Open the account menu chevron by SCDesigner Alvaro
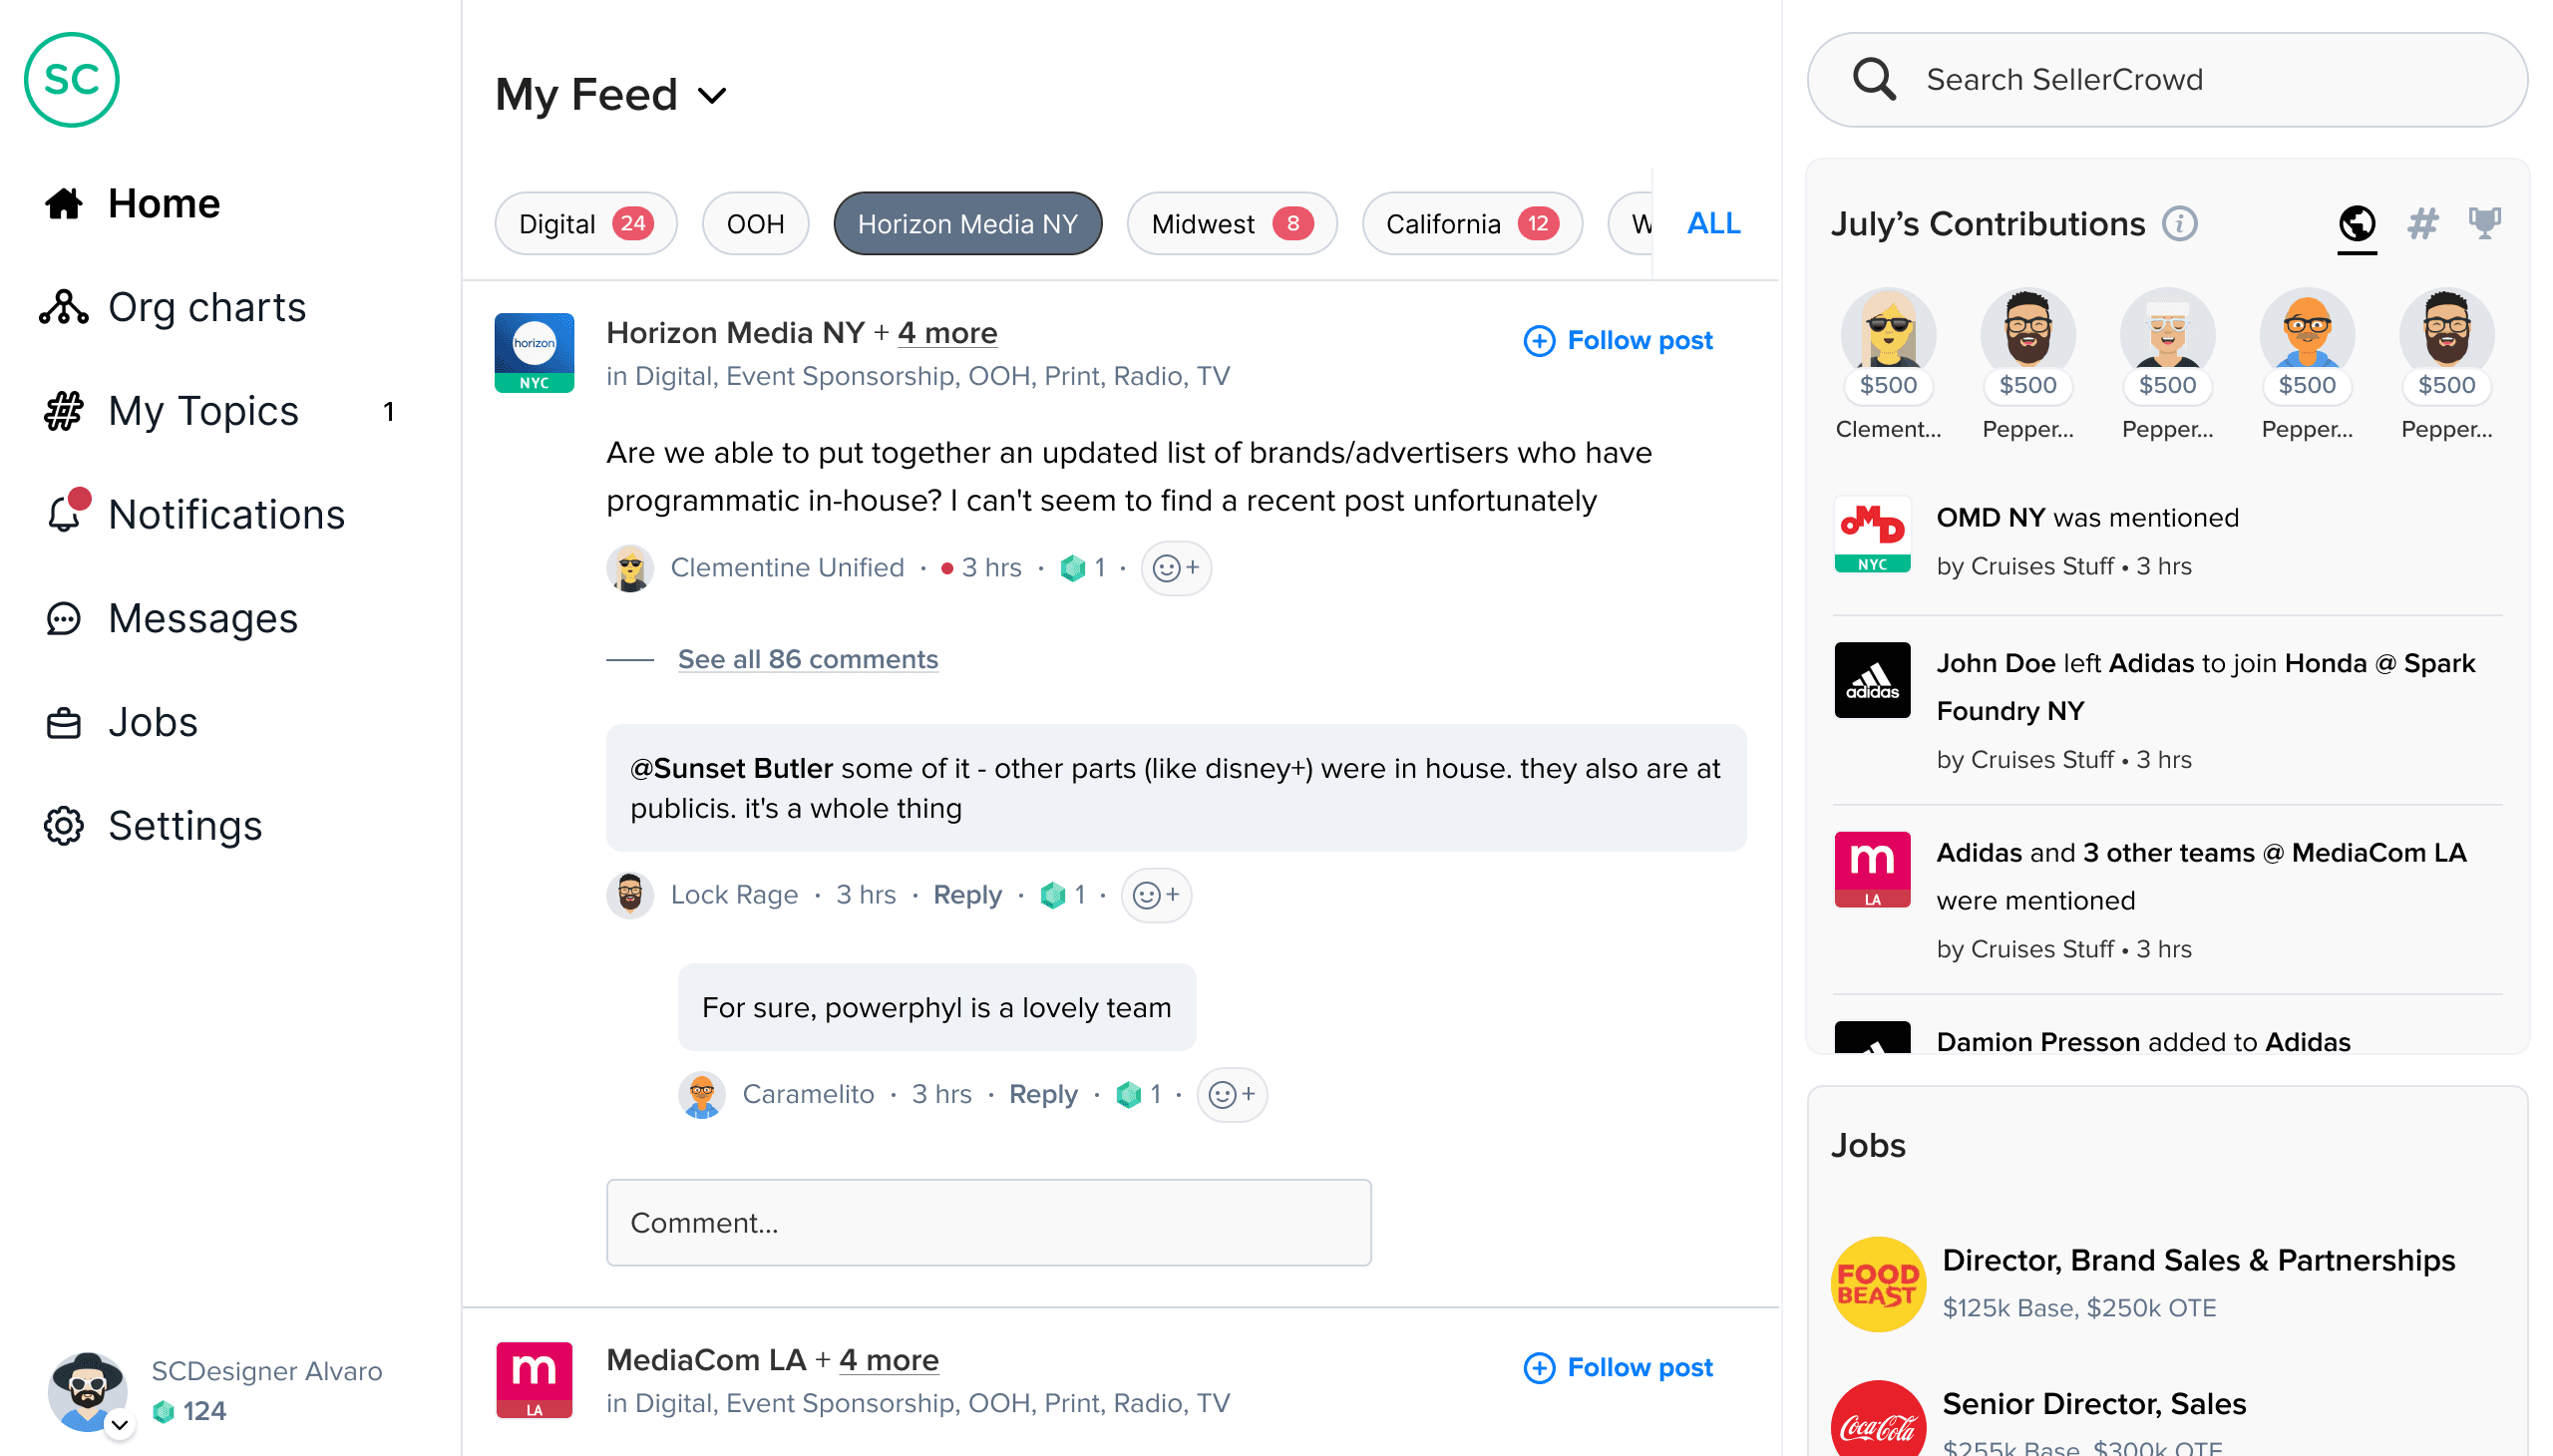The image size is (2553, 1456). coord(120,1424)
